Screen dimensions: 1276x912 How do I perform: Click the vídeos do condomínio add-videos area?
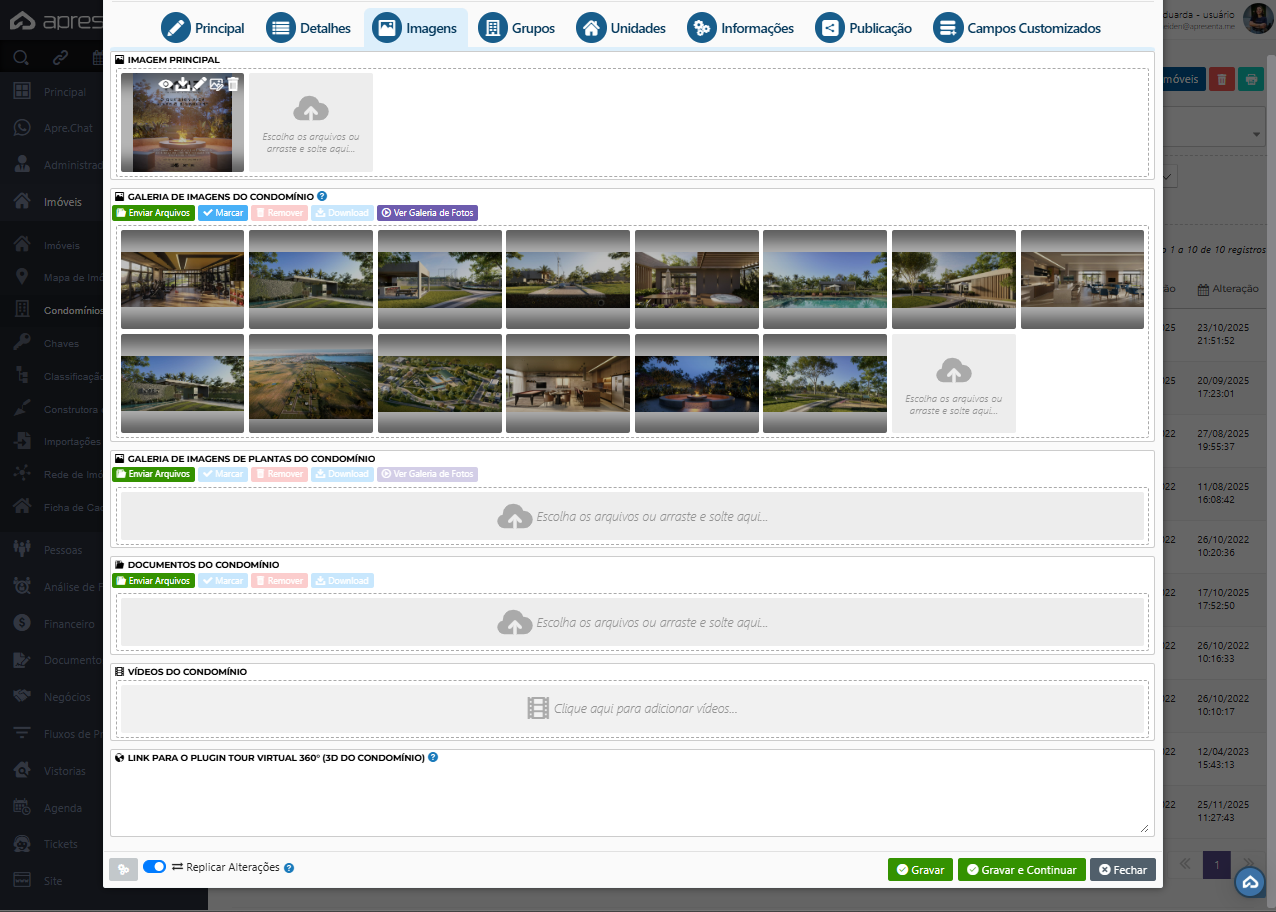632,709
